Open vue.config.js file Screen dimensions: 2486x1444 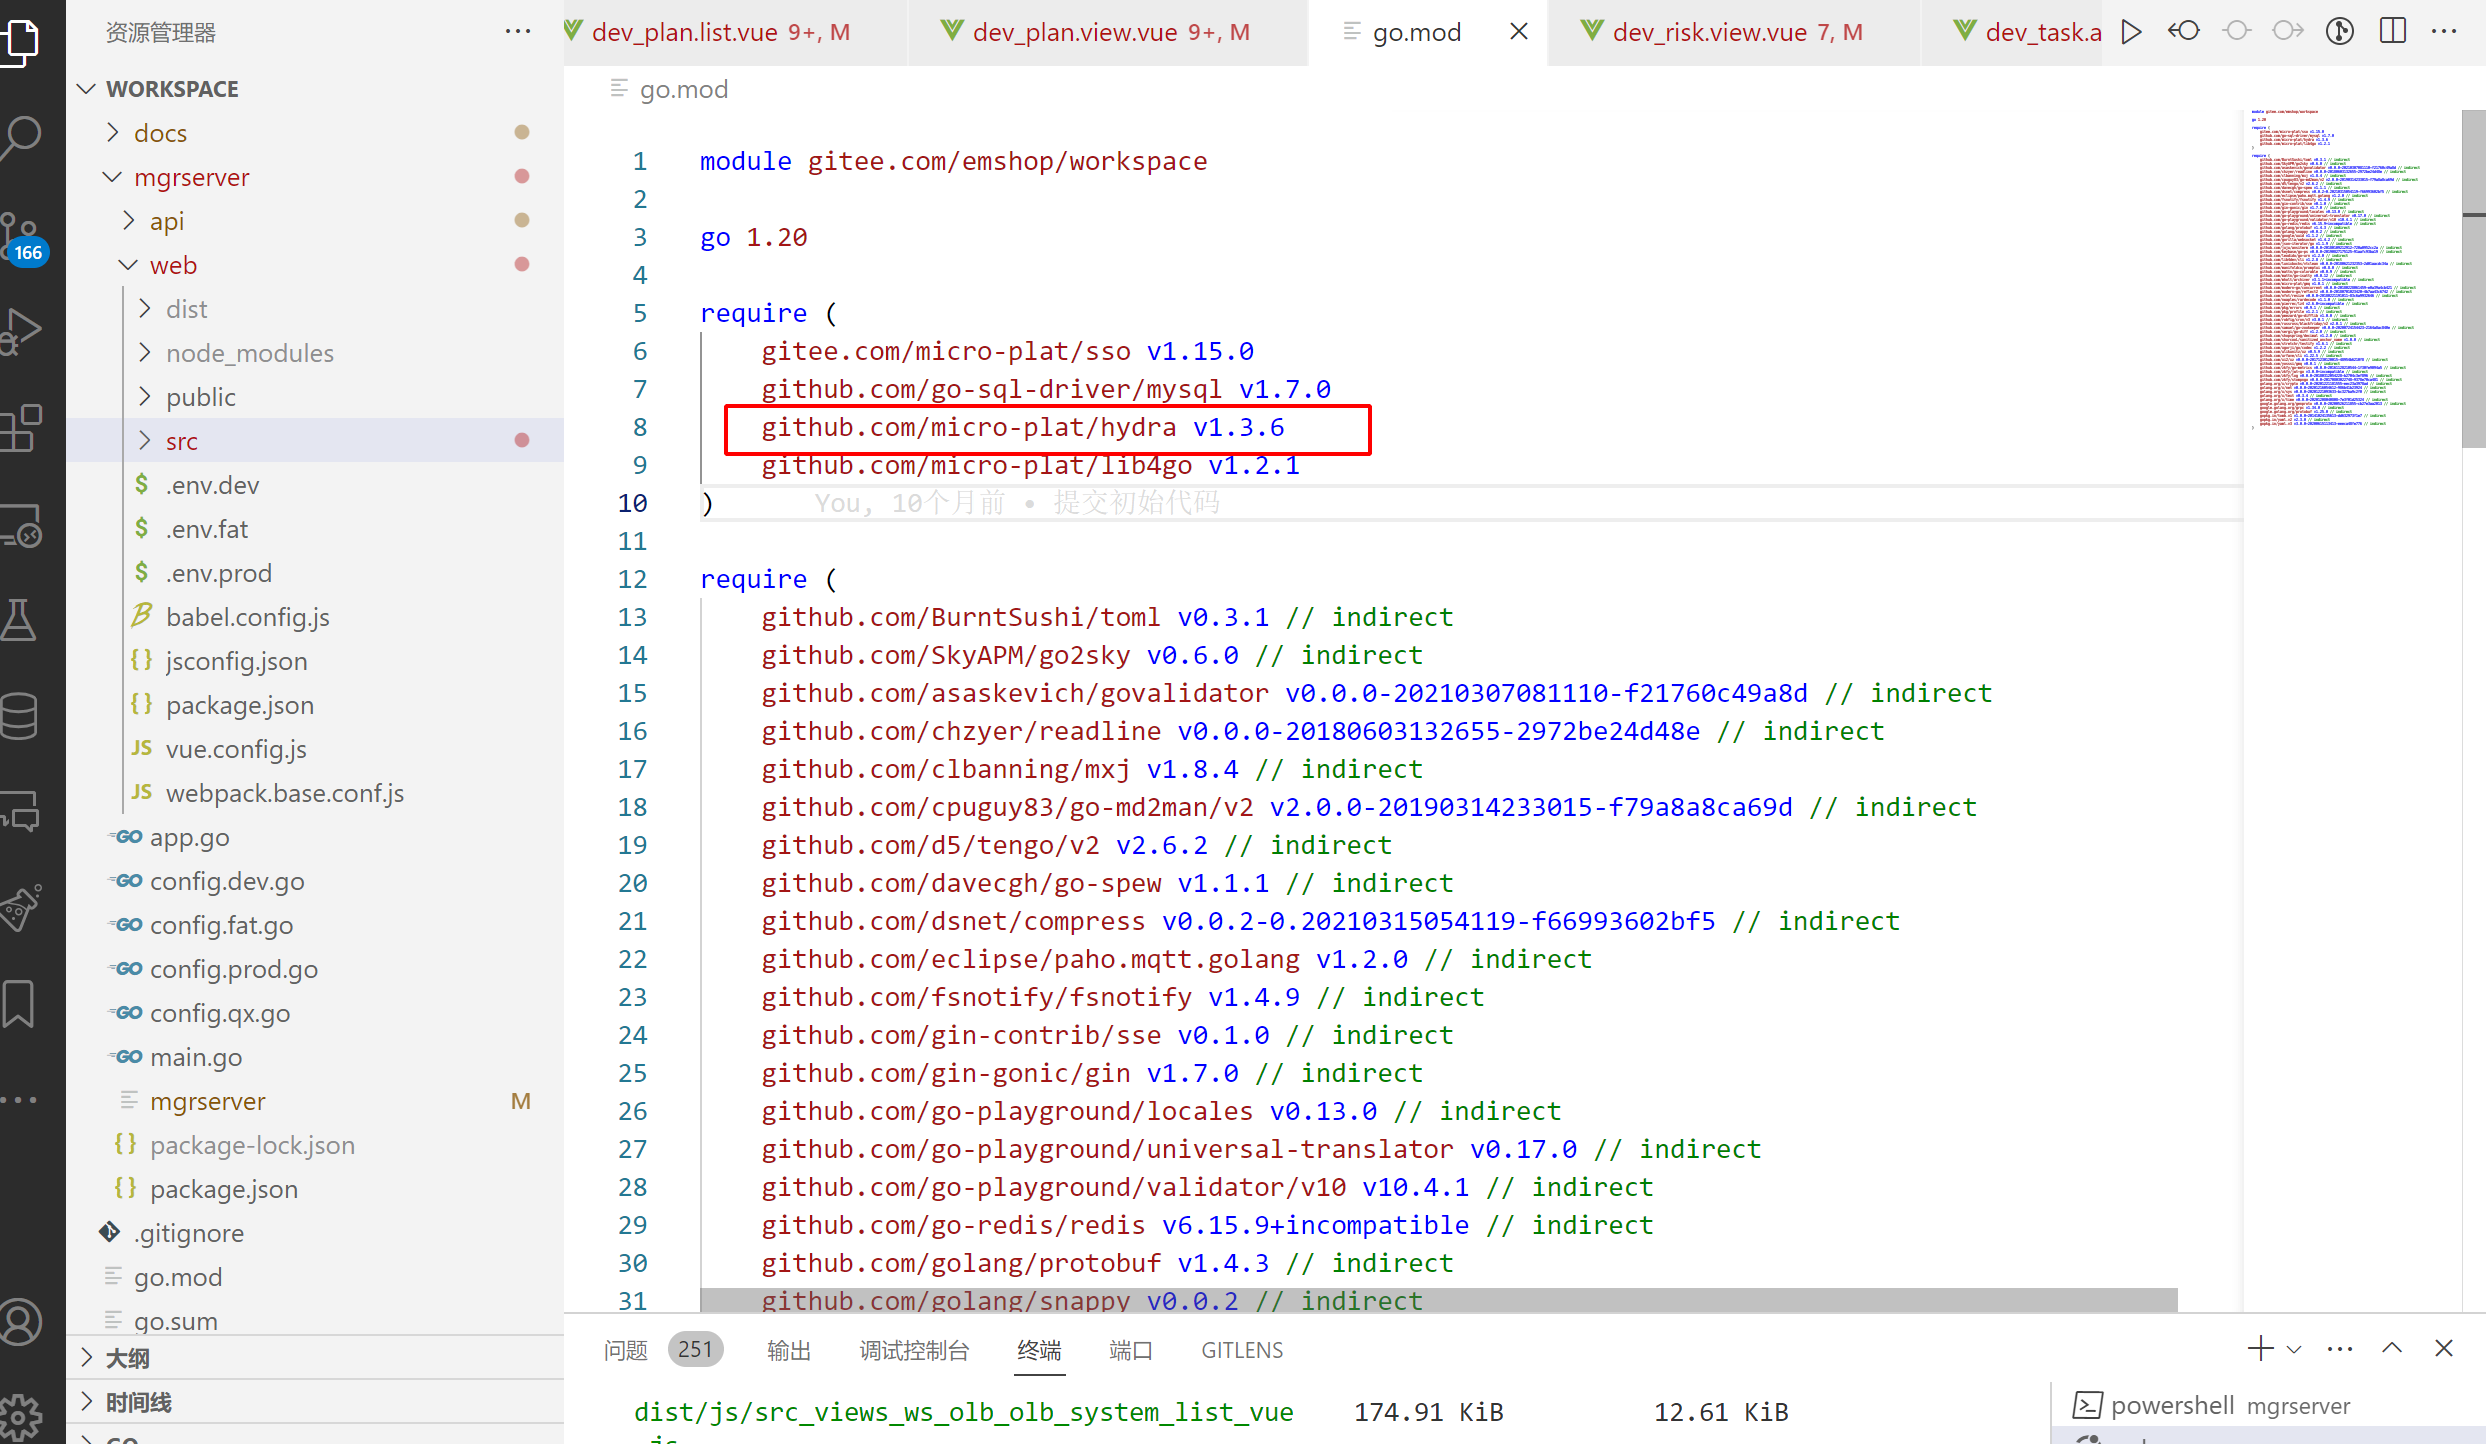click(236, 749)
